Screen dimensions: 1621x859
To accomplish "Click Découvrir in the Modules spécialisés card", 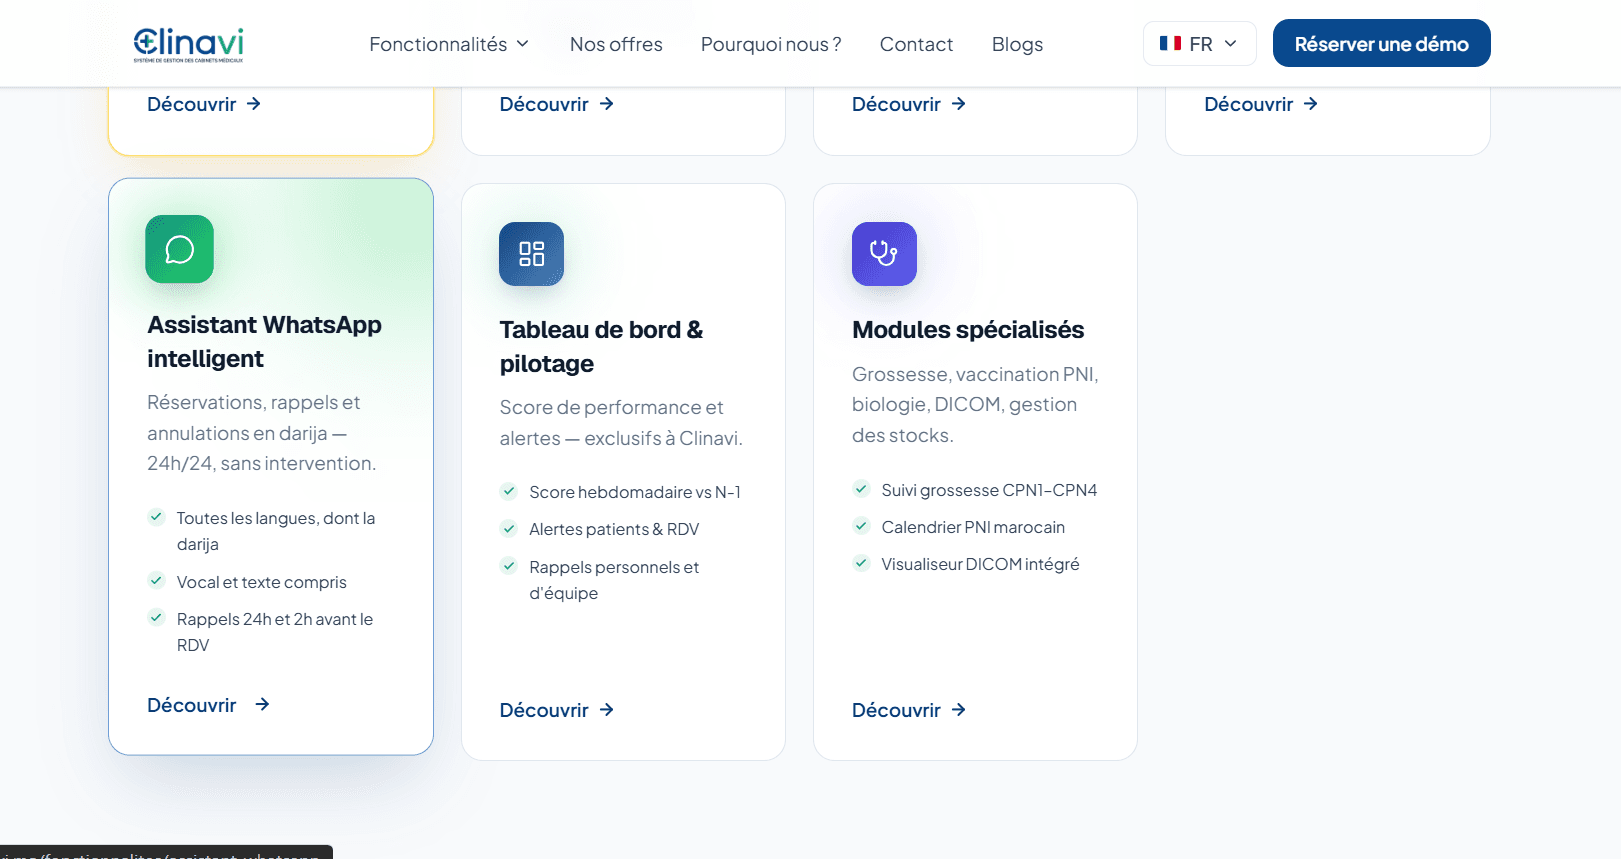I will [909, 710].
